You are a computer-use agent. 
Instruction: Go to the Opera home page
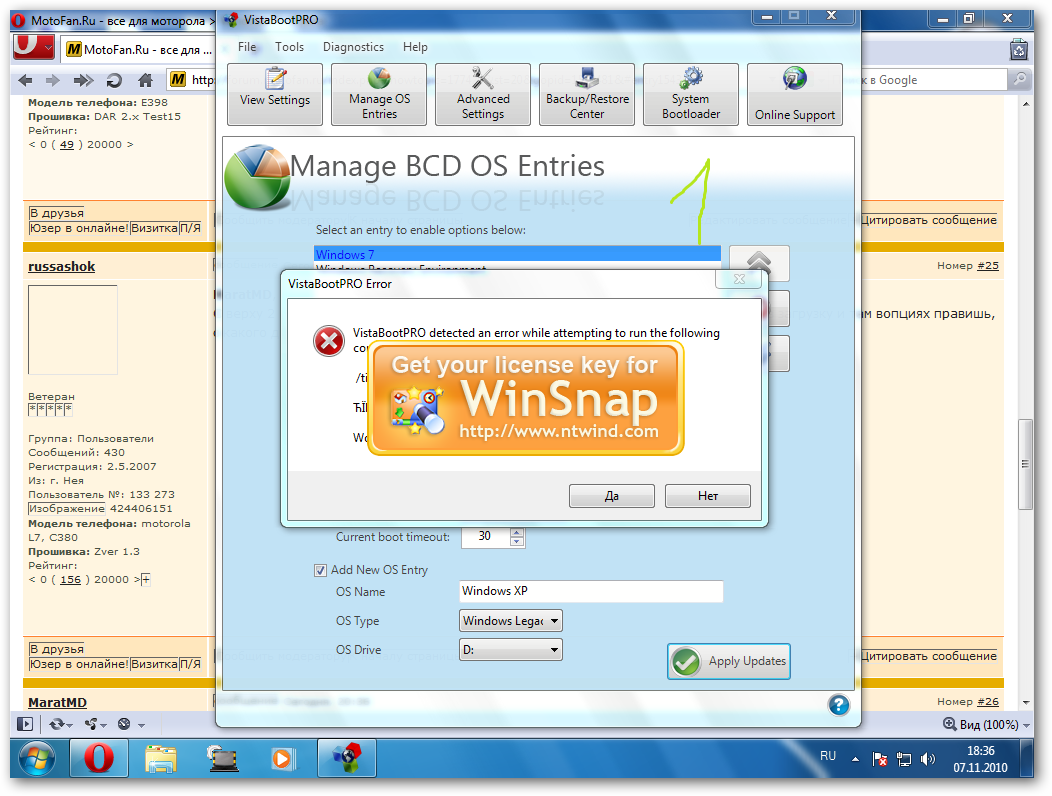click(x=145, y=81)
